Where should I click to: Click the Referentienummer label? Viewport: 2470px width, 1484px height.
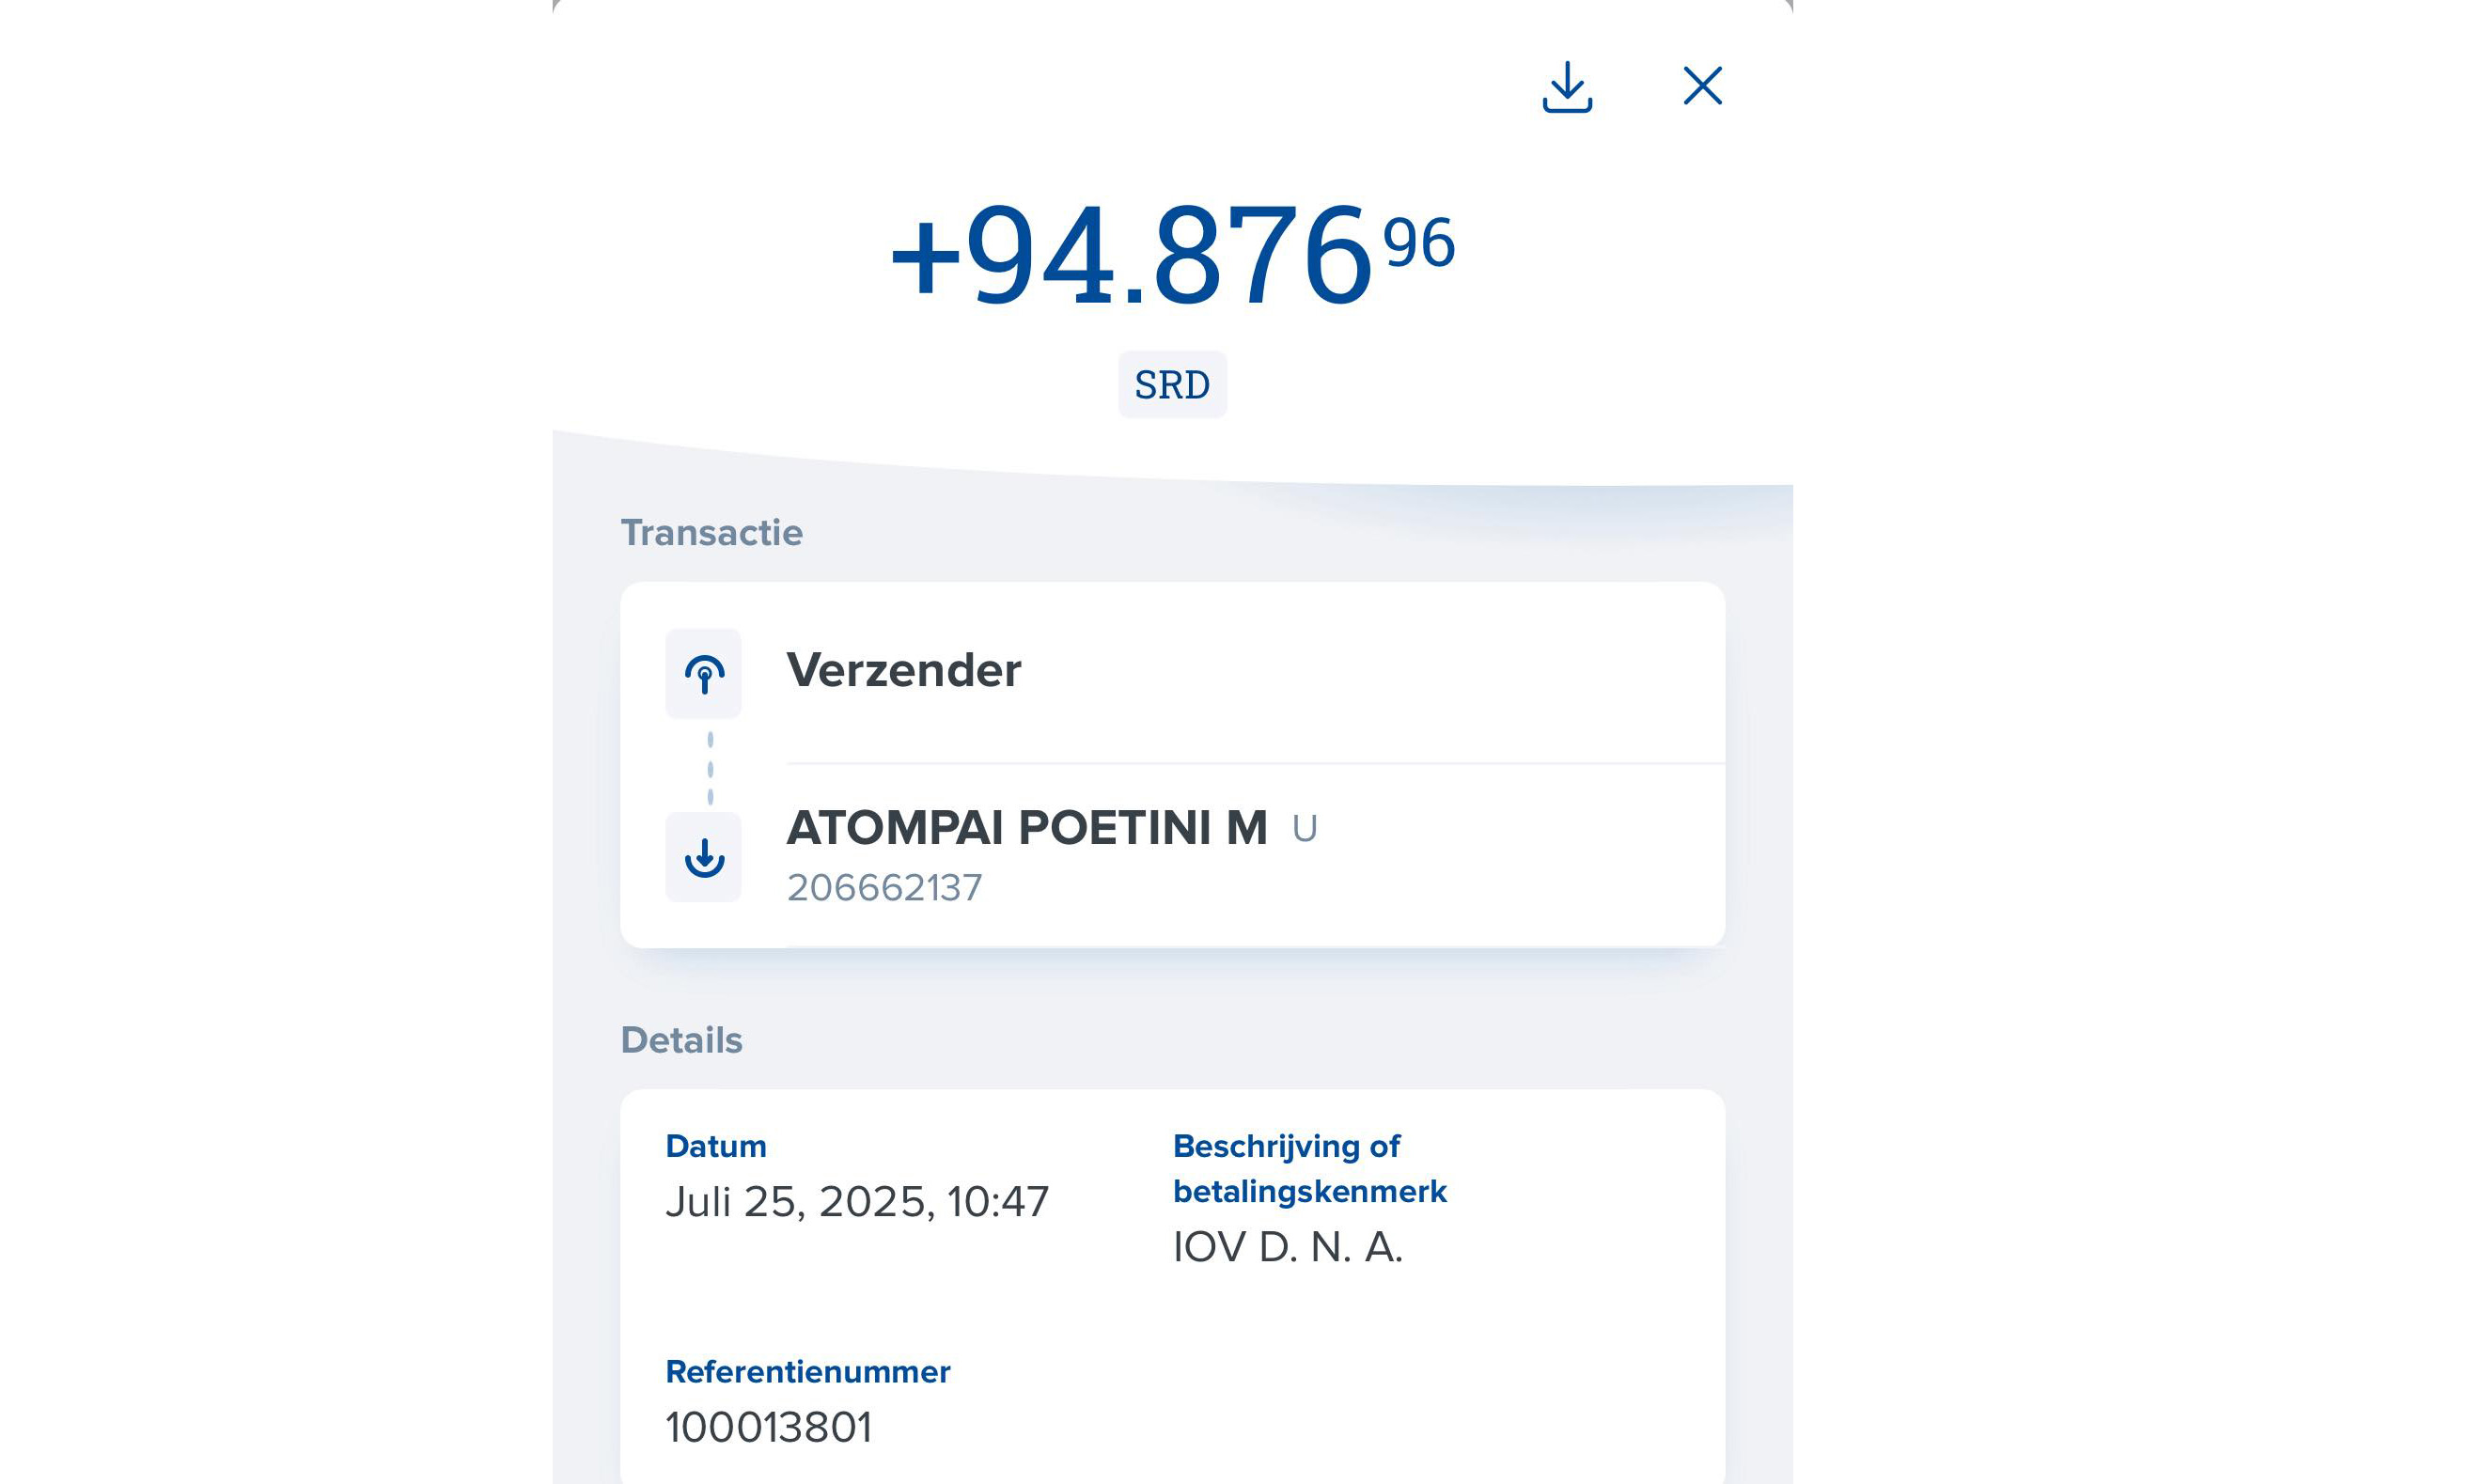[807, 1372]
